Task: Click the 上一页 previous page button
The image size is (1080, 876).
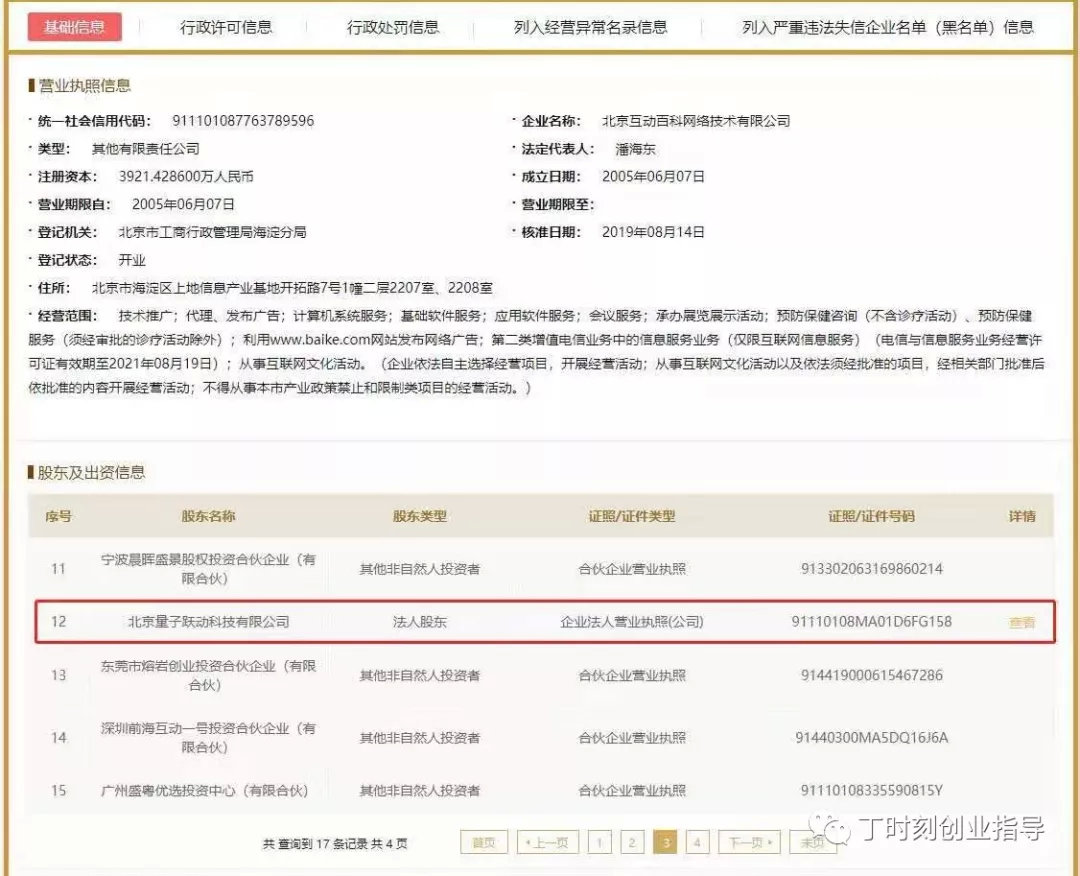Action: (547, 842)
